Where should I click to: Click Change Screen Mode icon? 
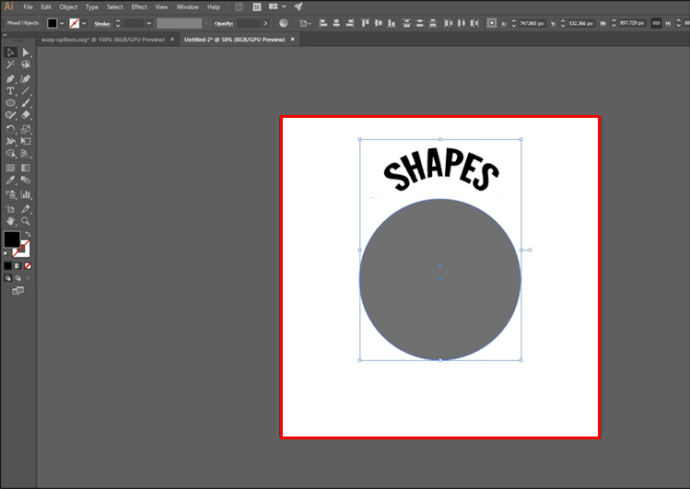pos(18,290)
